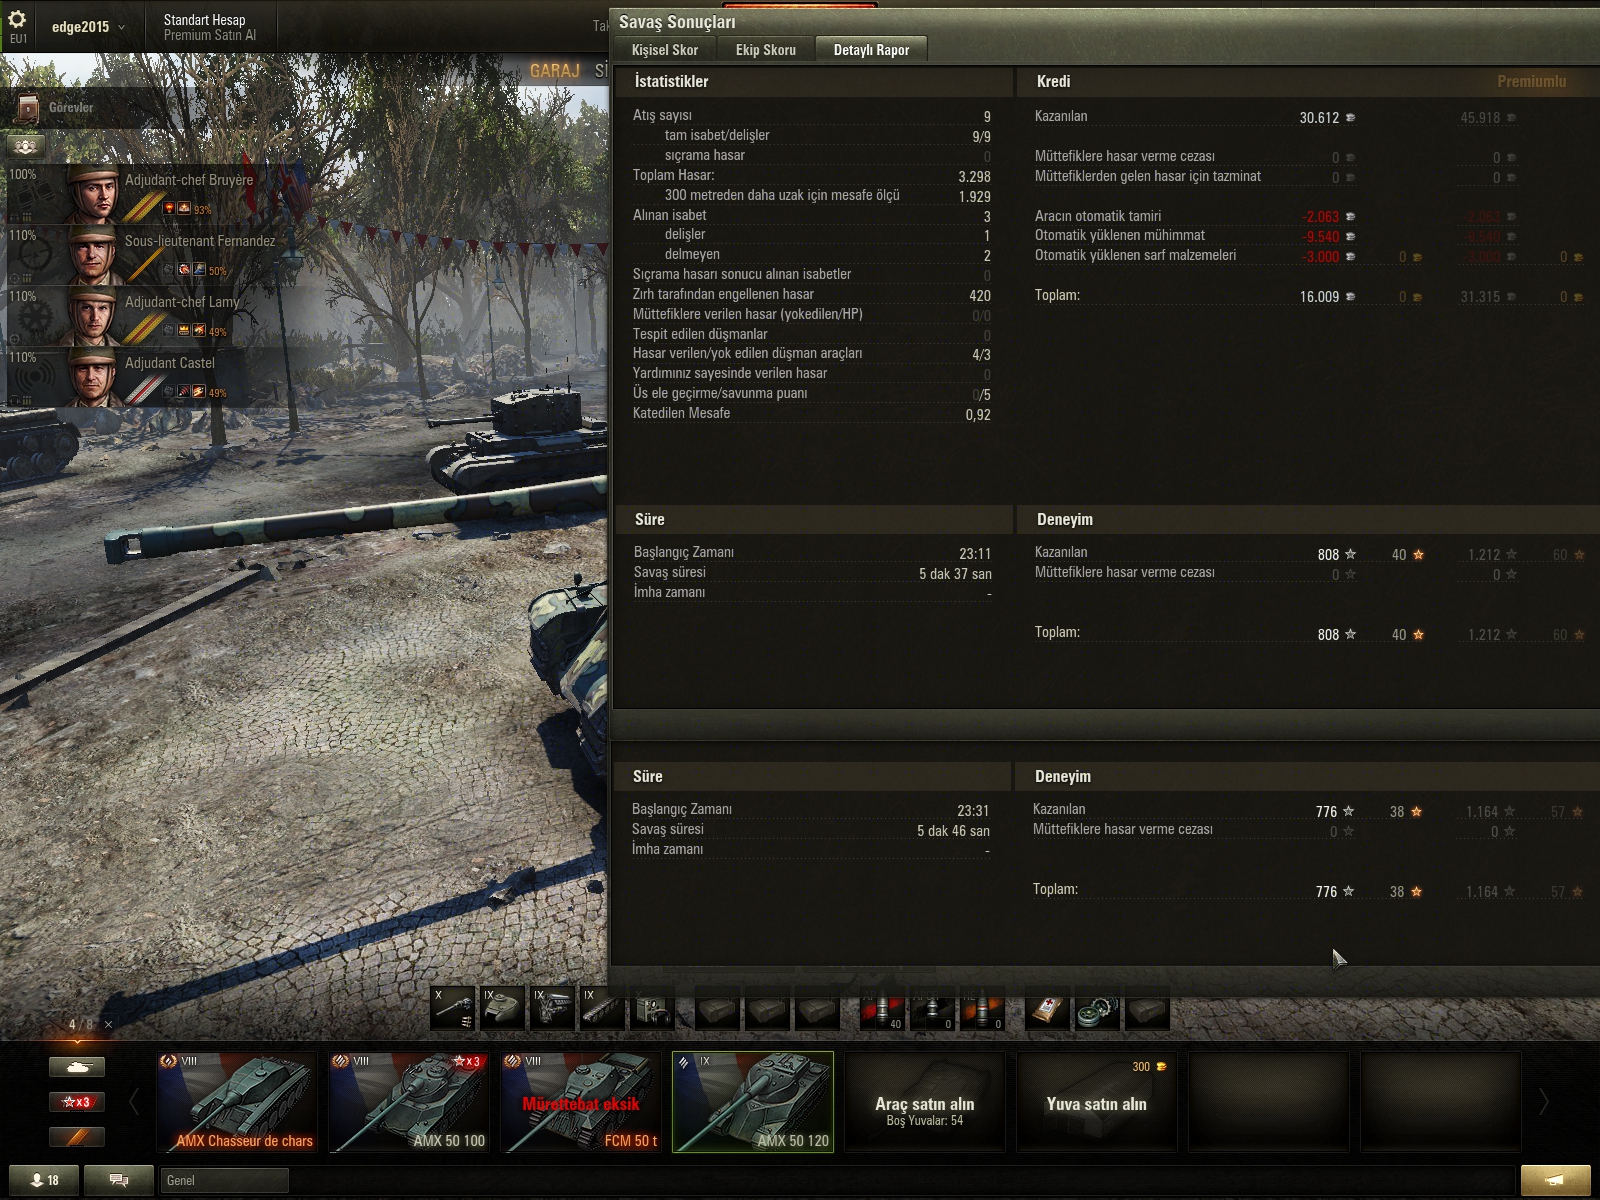Select the FCM 50 t tank
Screen dimensions: 1600x1200
click(x=581, y=1102)
